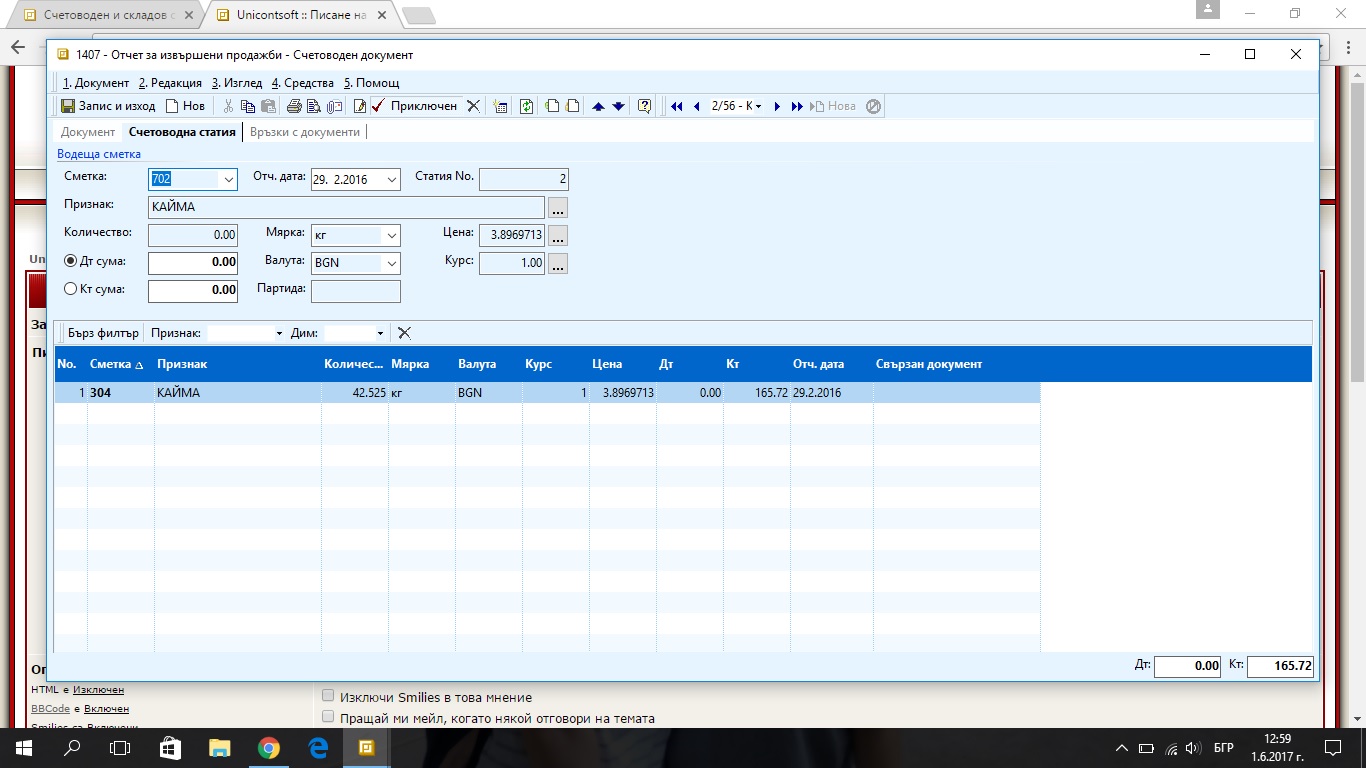This screenshot has height=768, width=1366.
Task: Open File Explorer from the taskbar
Action: 219,747
